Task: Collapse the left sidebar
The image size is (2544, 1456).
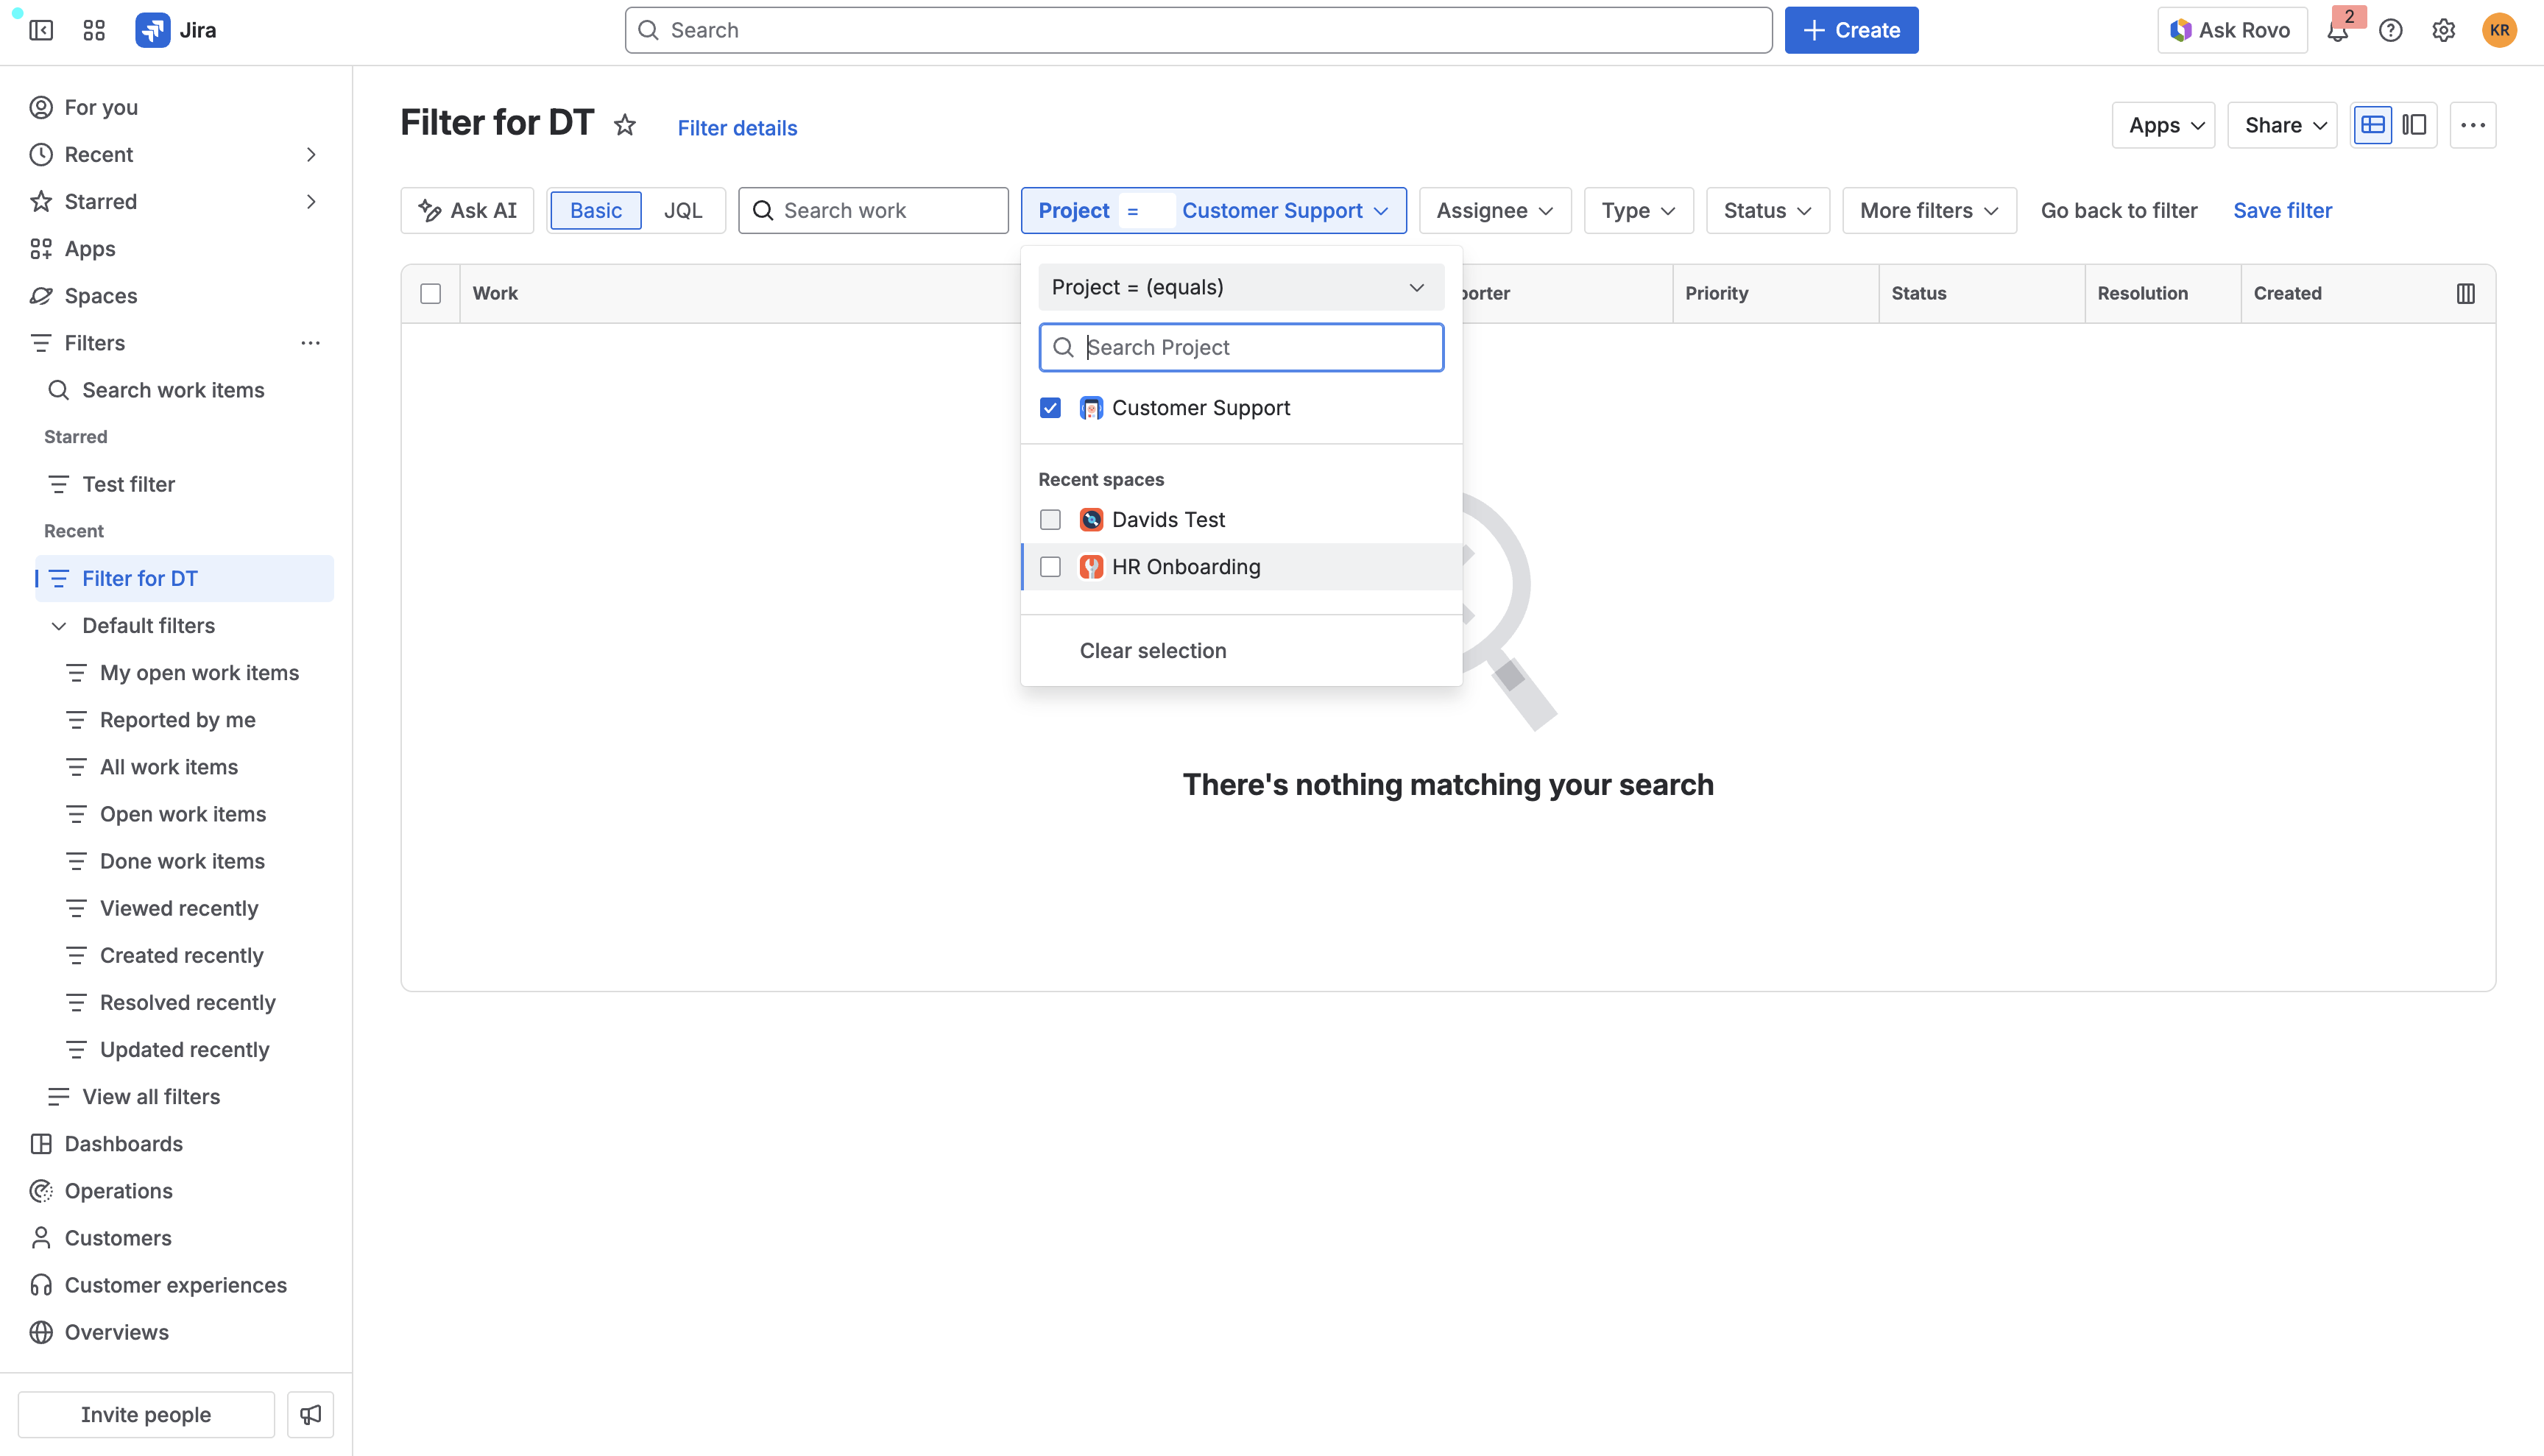Action: pyautogui.click(x=41, y=30)
